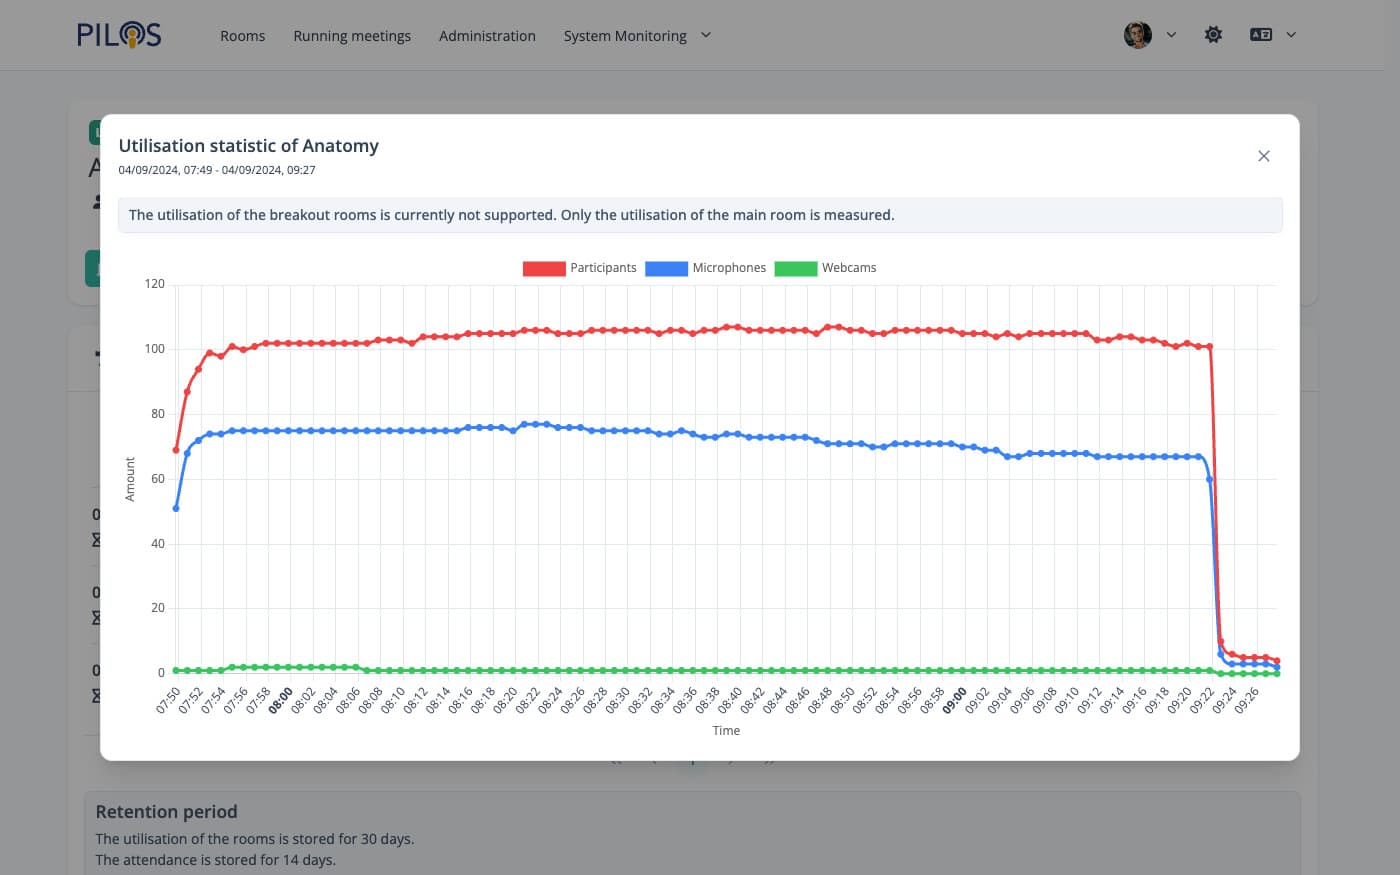Image resolution: width=1400 pixels, height=875 pixels.
Task: Click the red Participants legend colour box
Action: [544, 268]
